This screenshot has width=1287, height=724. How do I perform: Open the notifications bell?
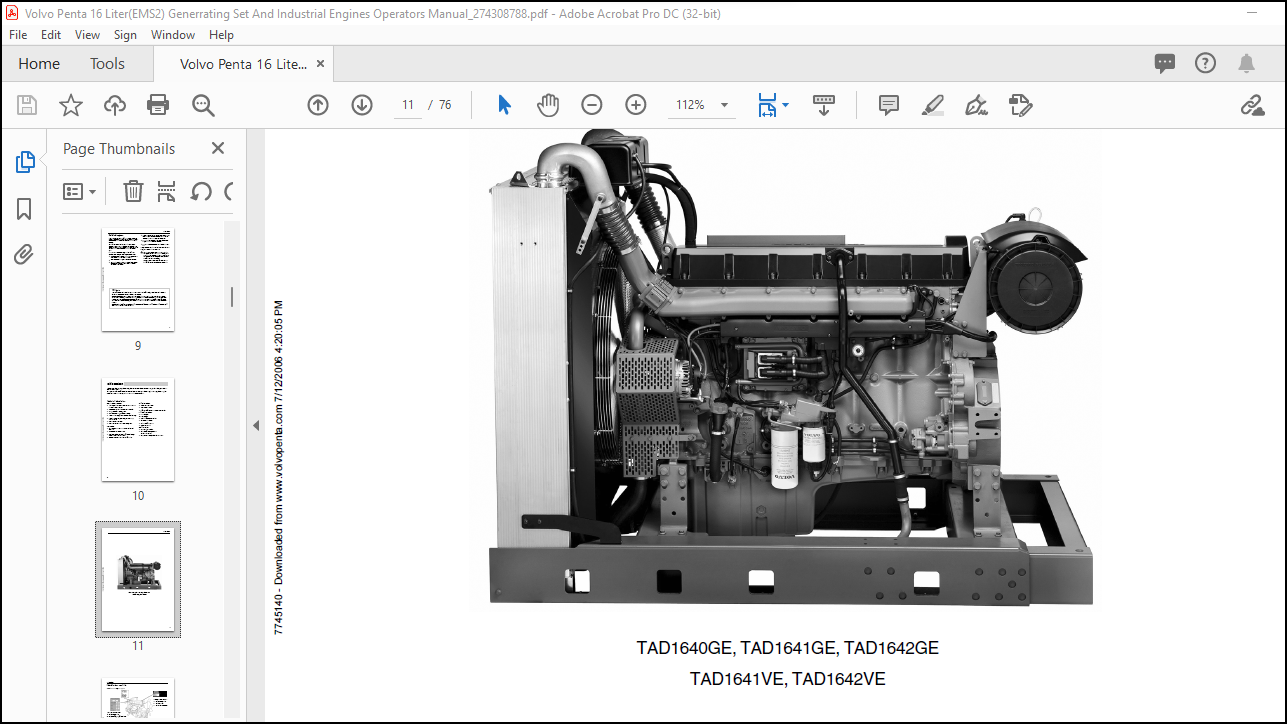point(1246,63)
